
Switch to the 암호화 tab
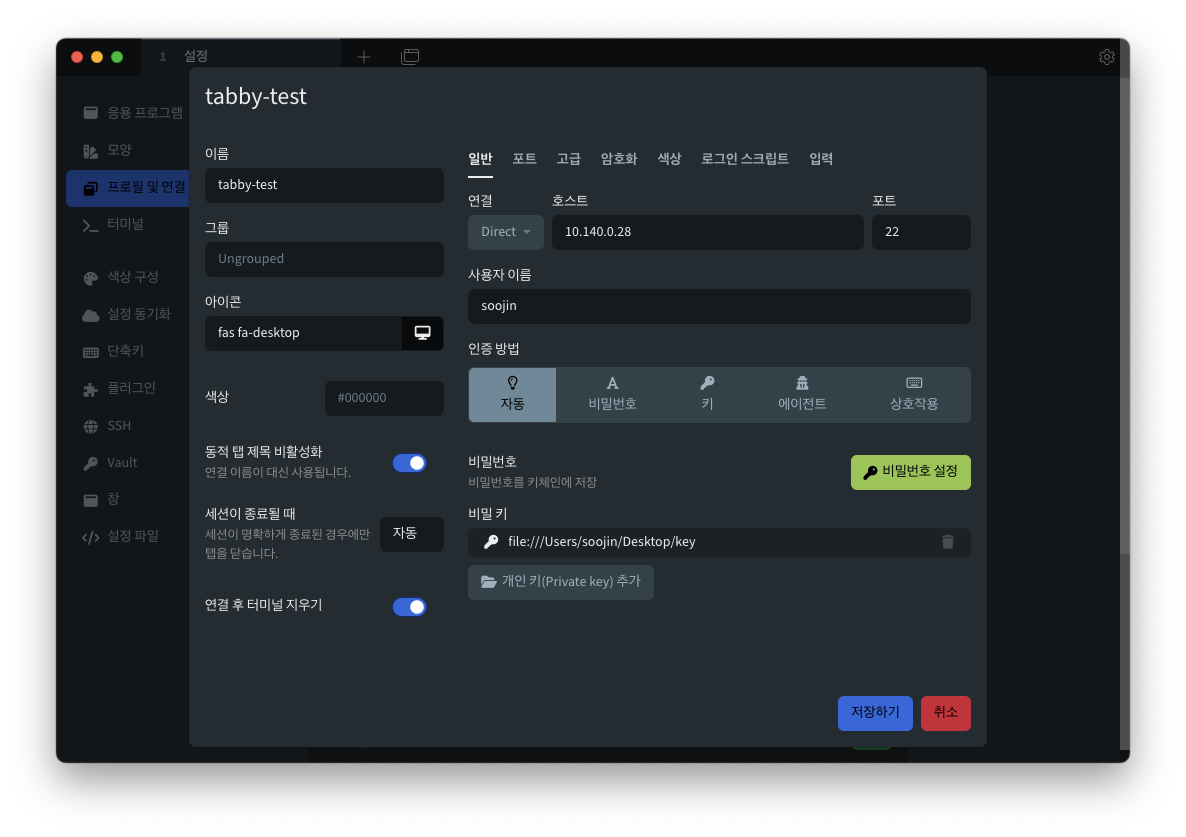[619, 159]
